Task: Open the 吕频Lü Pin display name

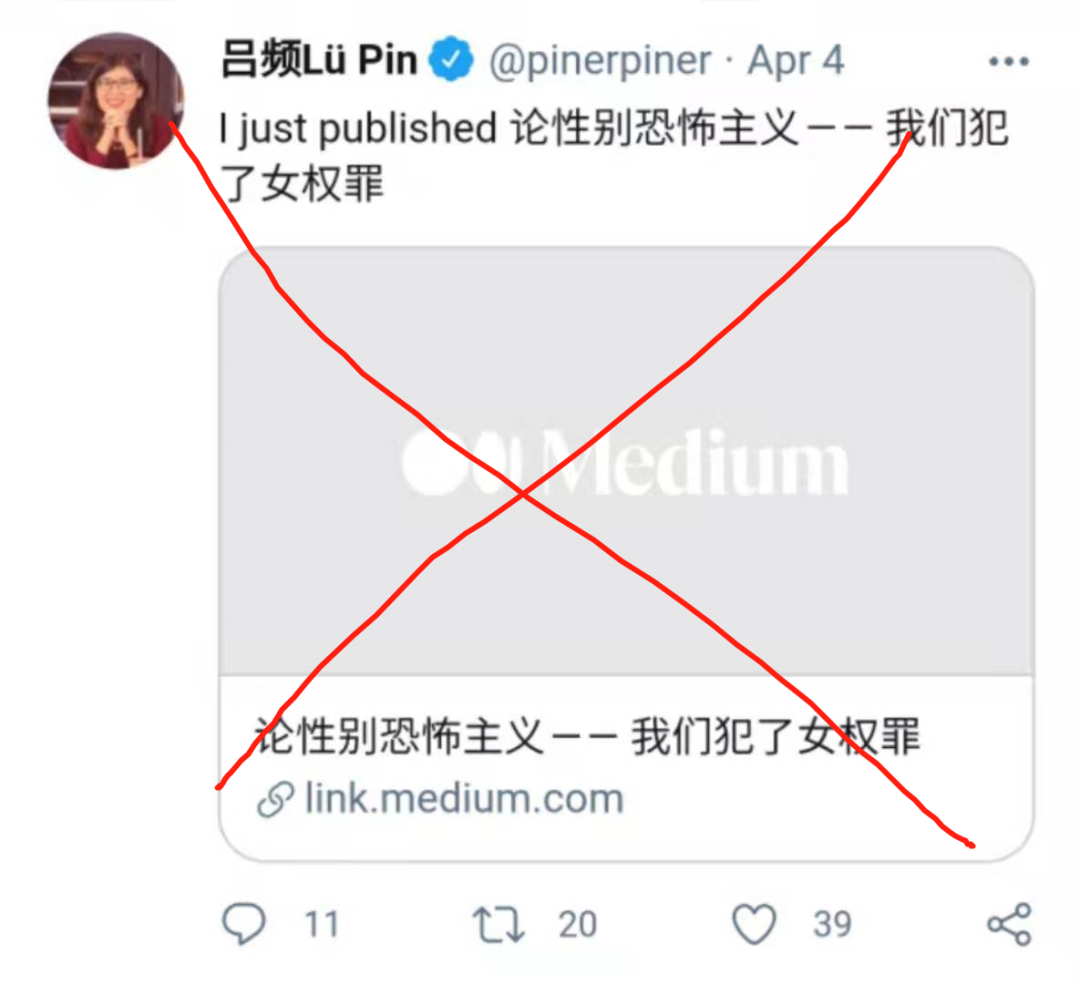Action: tap(319, 60)
